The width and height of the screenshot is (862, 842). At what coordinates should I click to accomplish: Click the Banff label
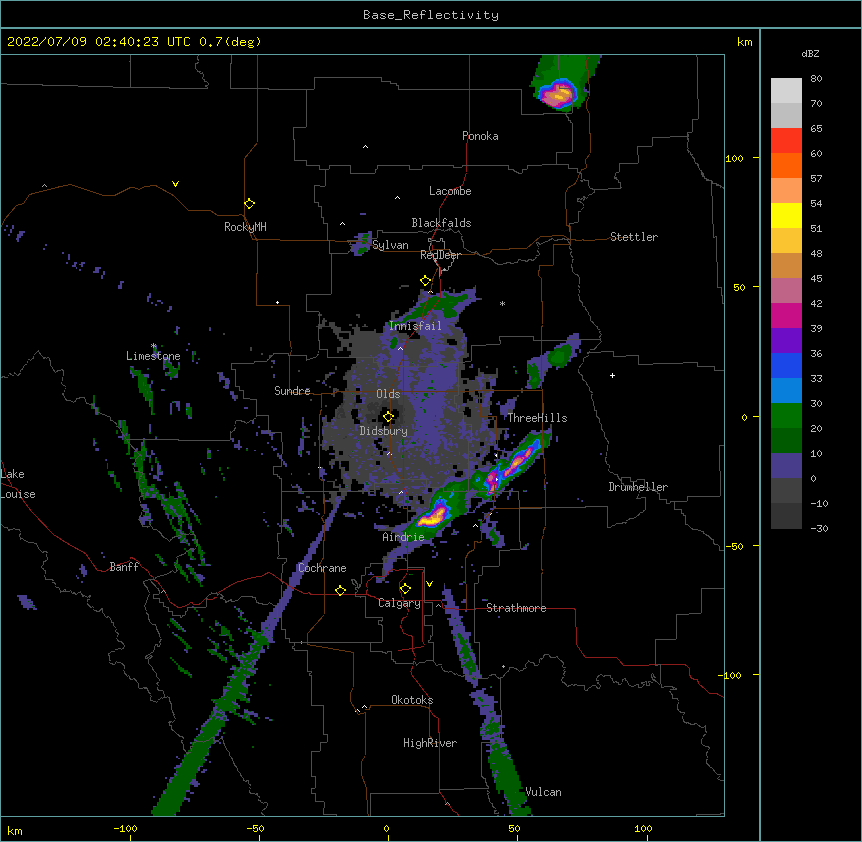tap(124, 567)
